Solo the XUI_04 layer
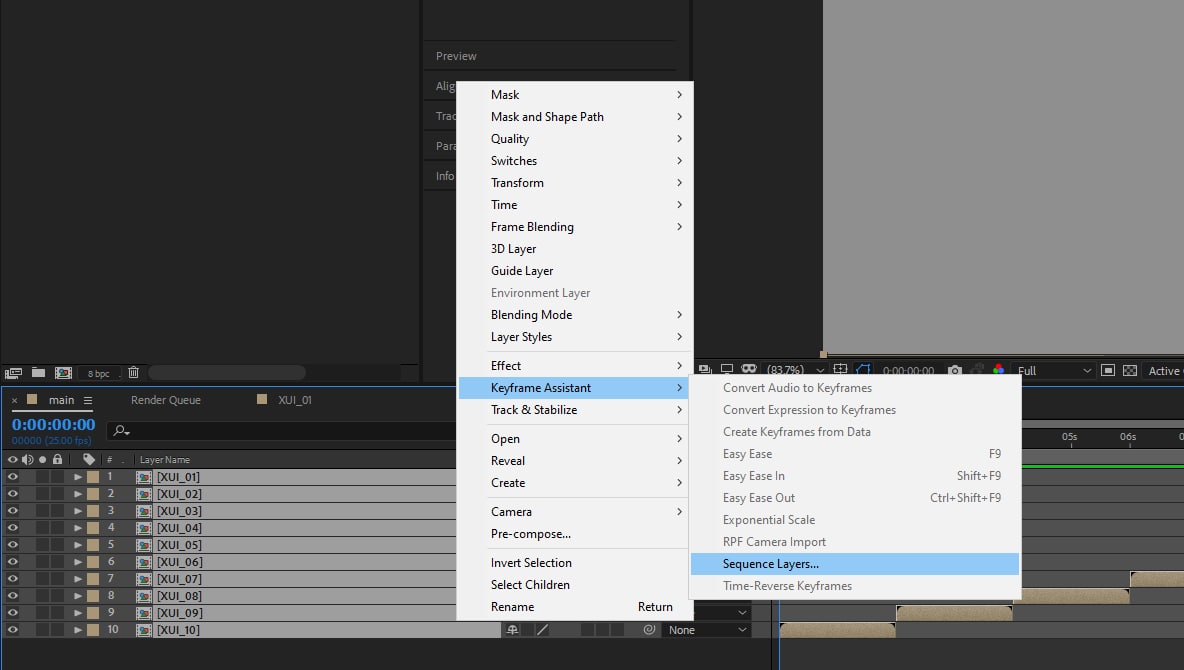The height and width of the screenshot is (670, 1184). point(42,528)
